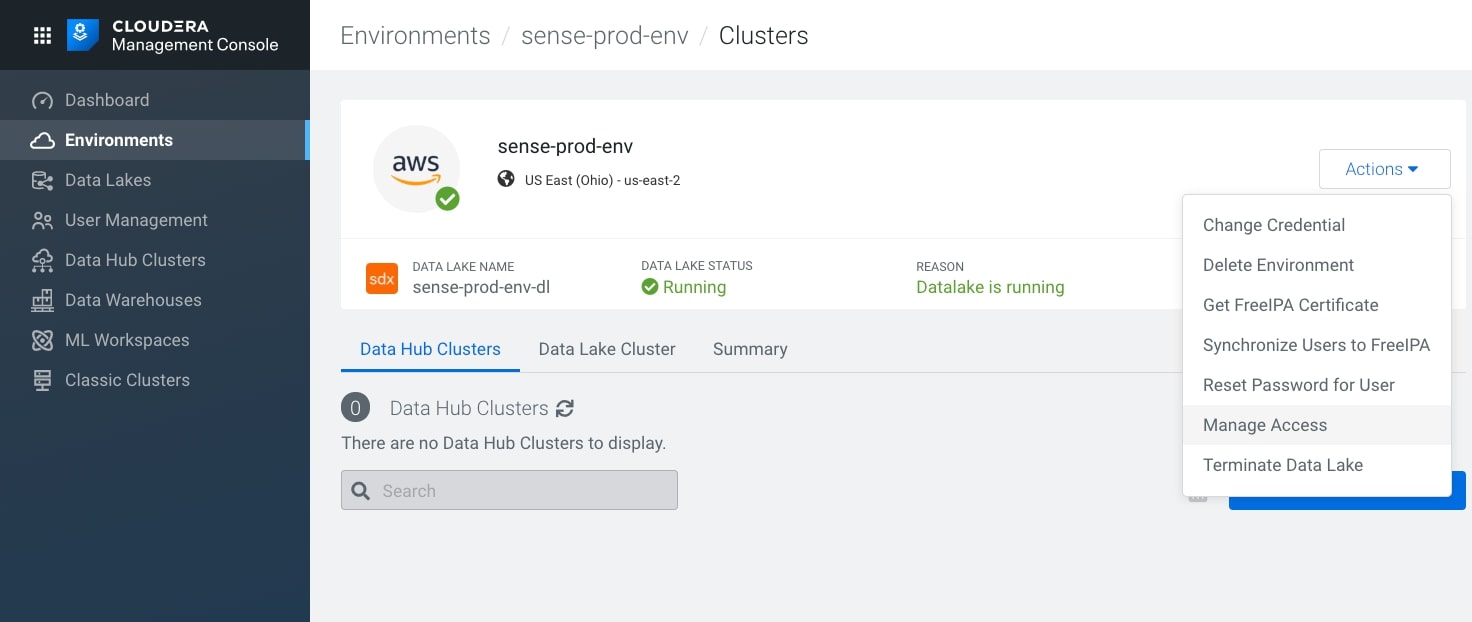The height and width of the screenshot is (622, 1472).
Task: Click the Management Console header title
Action: 195,45
